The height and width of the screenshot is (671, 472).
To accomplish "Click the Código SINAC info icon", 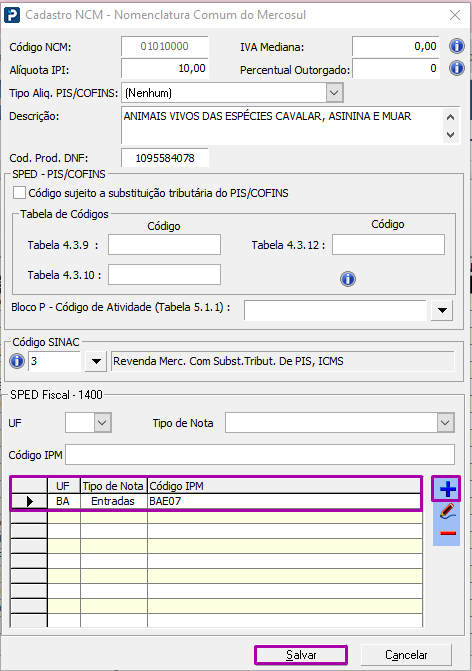I will [x=17, y=361].
